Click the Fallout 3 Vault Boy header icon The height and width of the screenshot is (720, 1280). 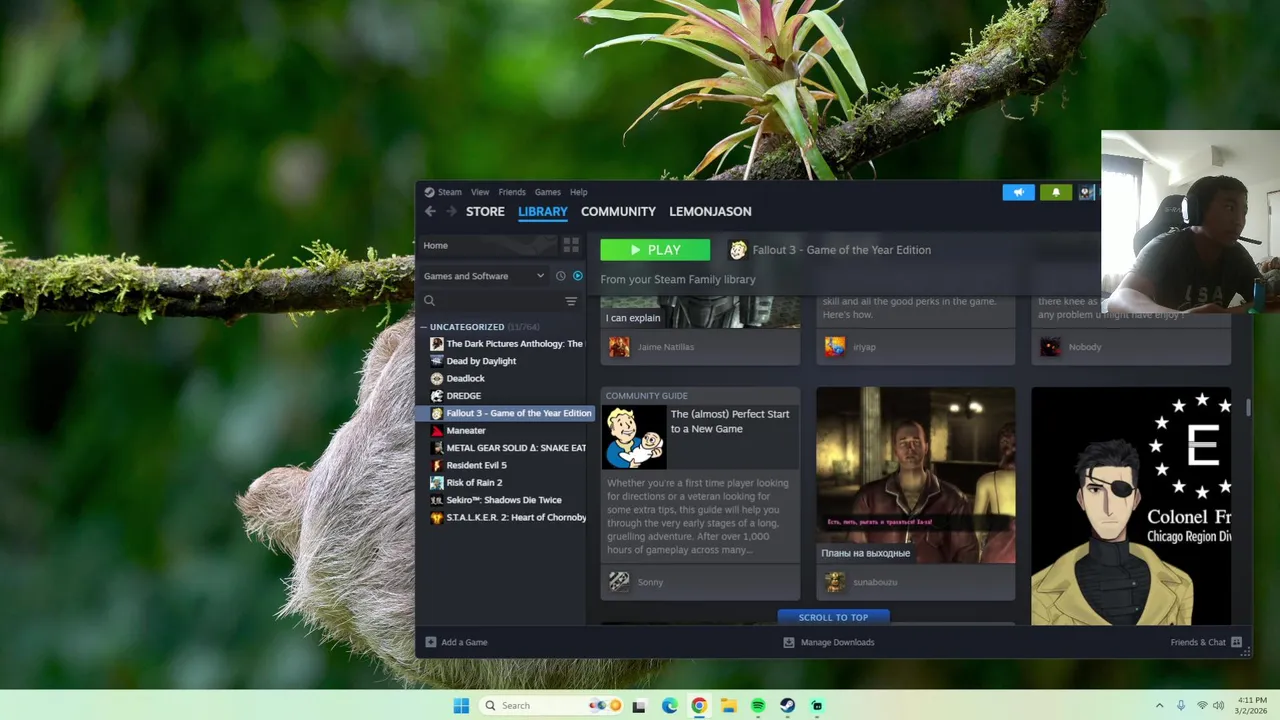738,250
